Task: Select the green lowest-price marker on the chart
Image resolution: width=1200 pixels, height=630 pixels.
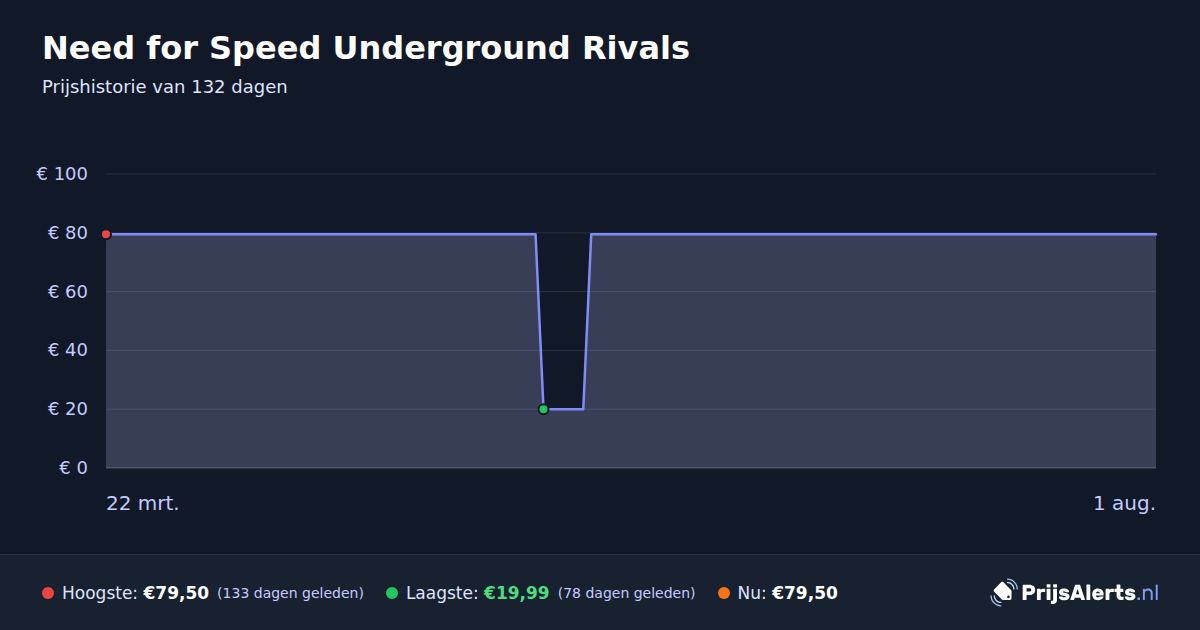Action: point(543,409)
